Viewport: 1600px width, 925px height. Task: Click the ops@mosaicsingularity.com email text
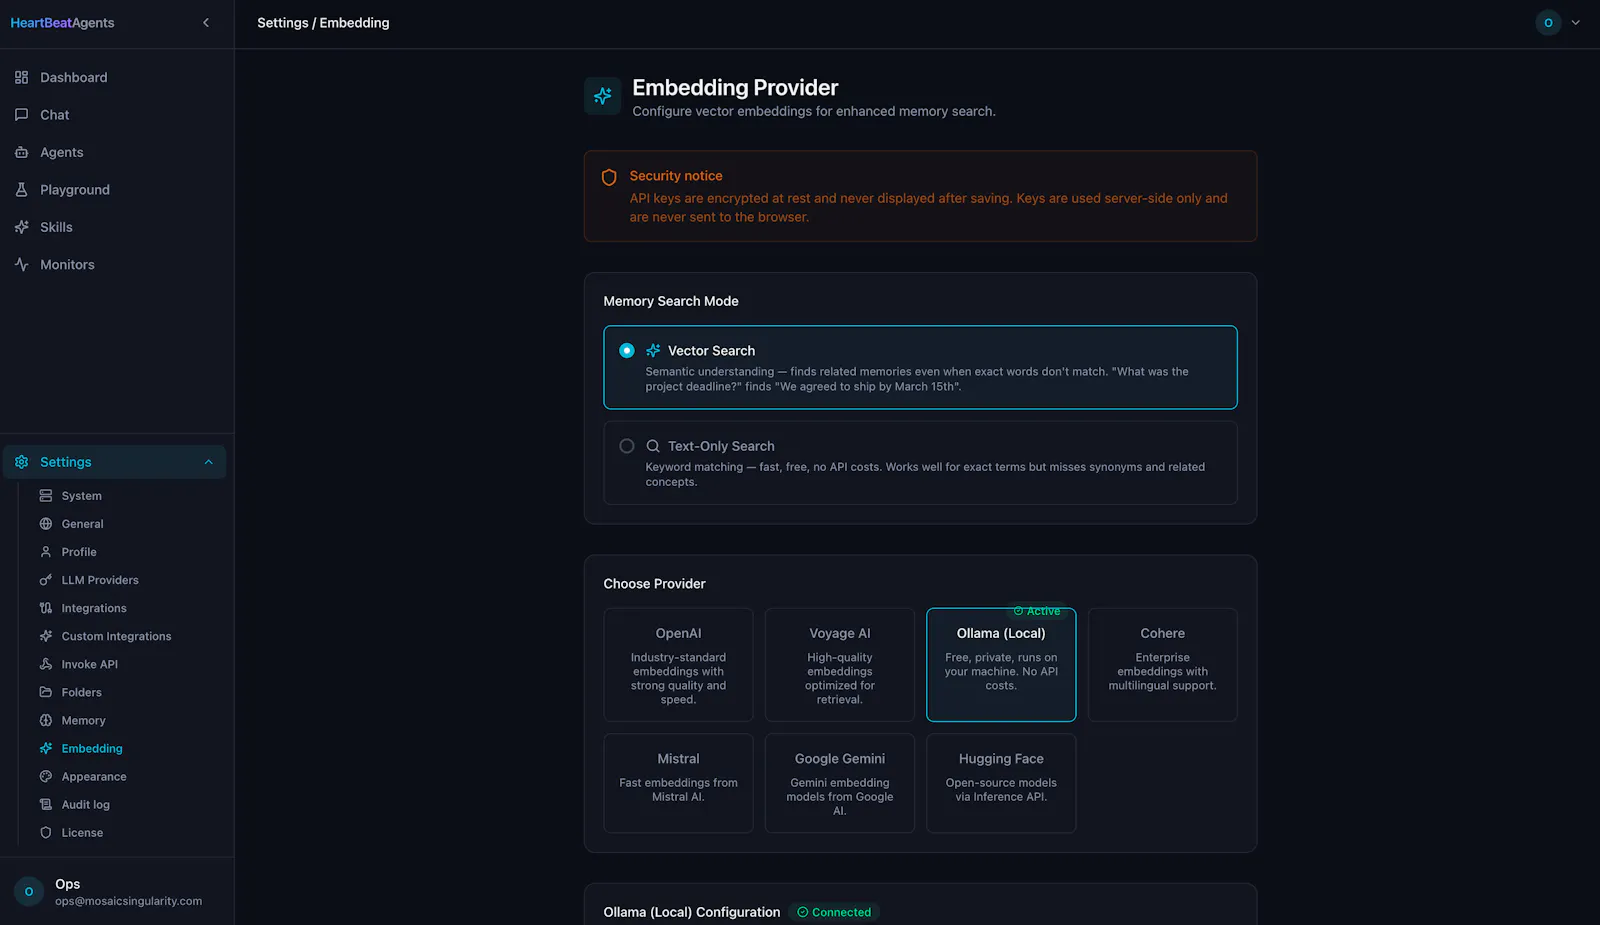[x=128, y=901]
